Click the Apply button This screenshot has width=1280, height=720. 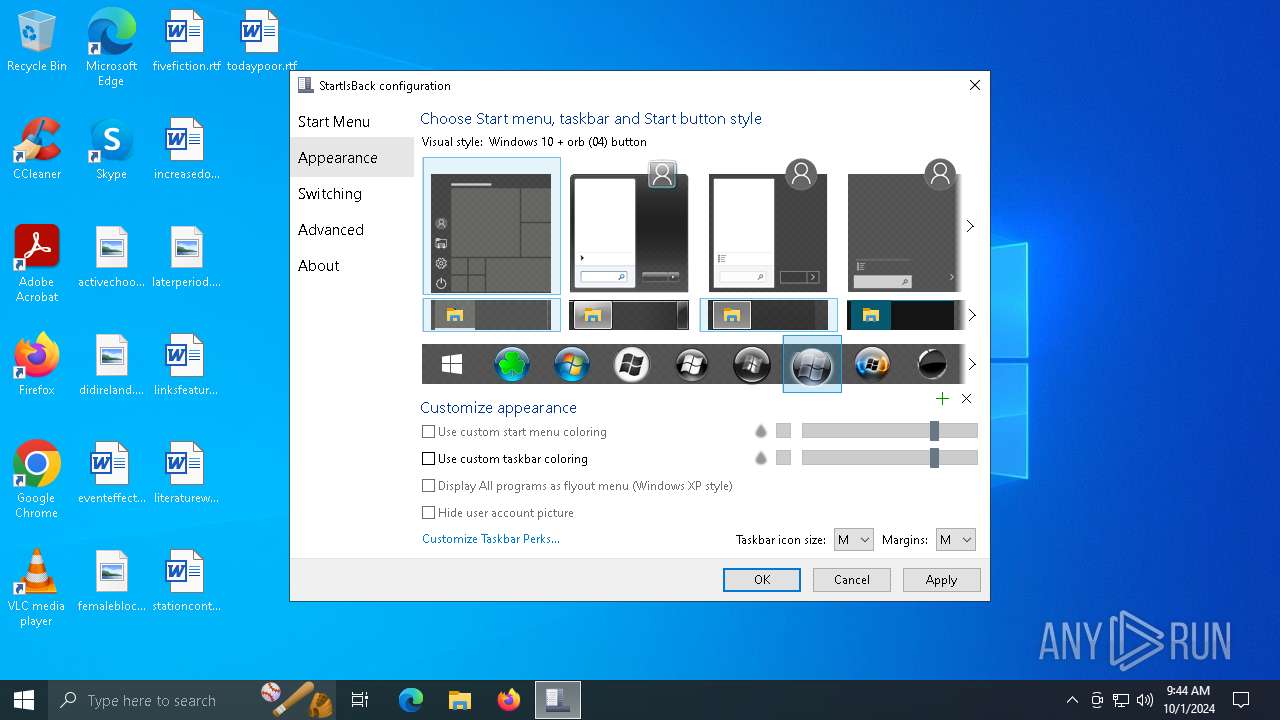click(x=941, y=580)
